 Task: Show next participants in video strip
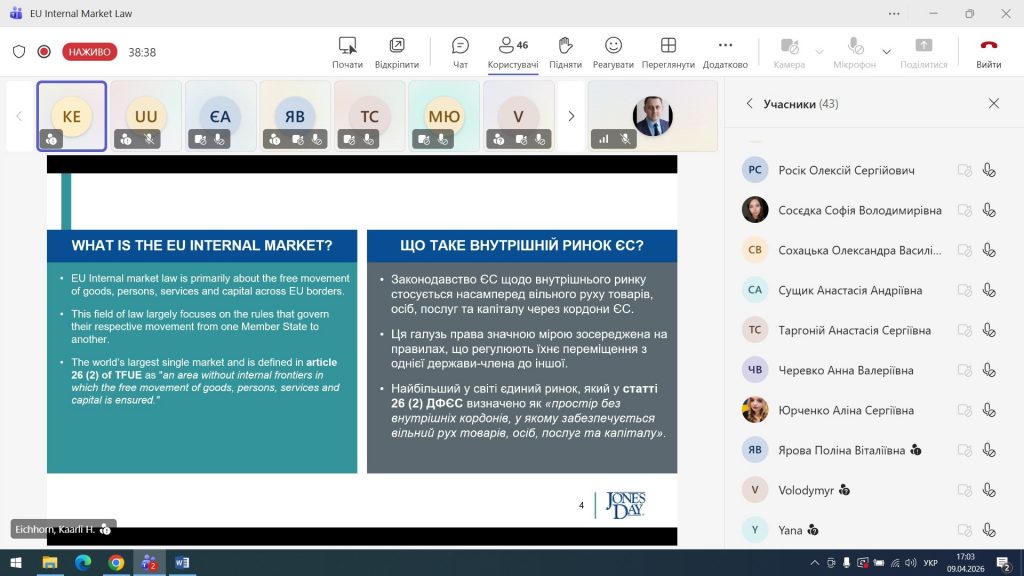[571, 116]
